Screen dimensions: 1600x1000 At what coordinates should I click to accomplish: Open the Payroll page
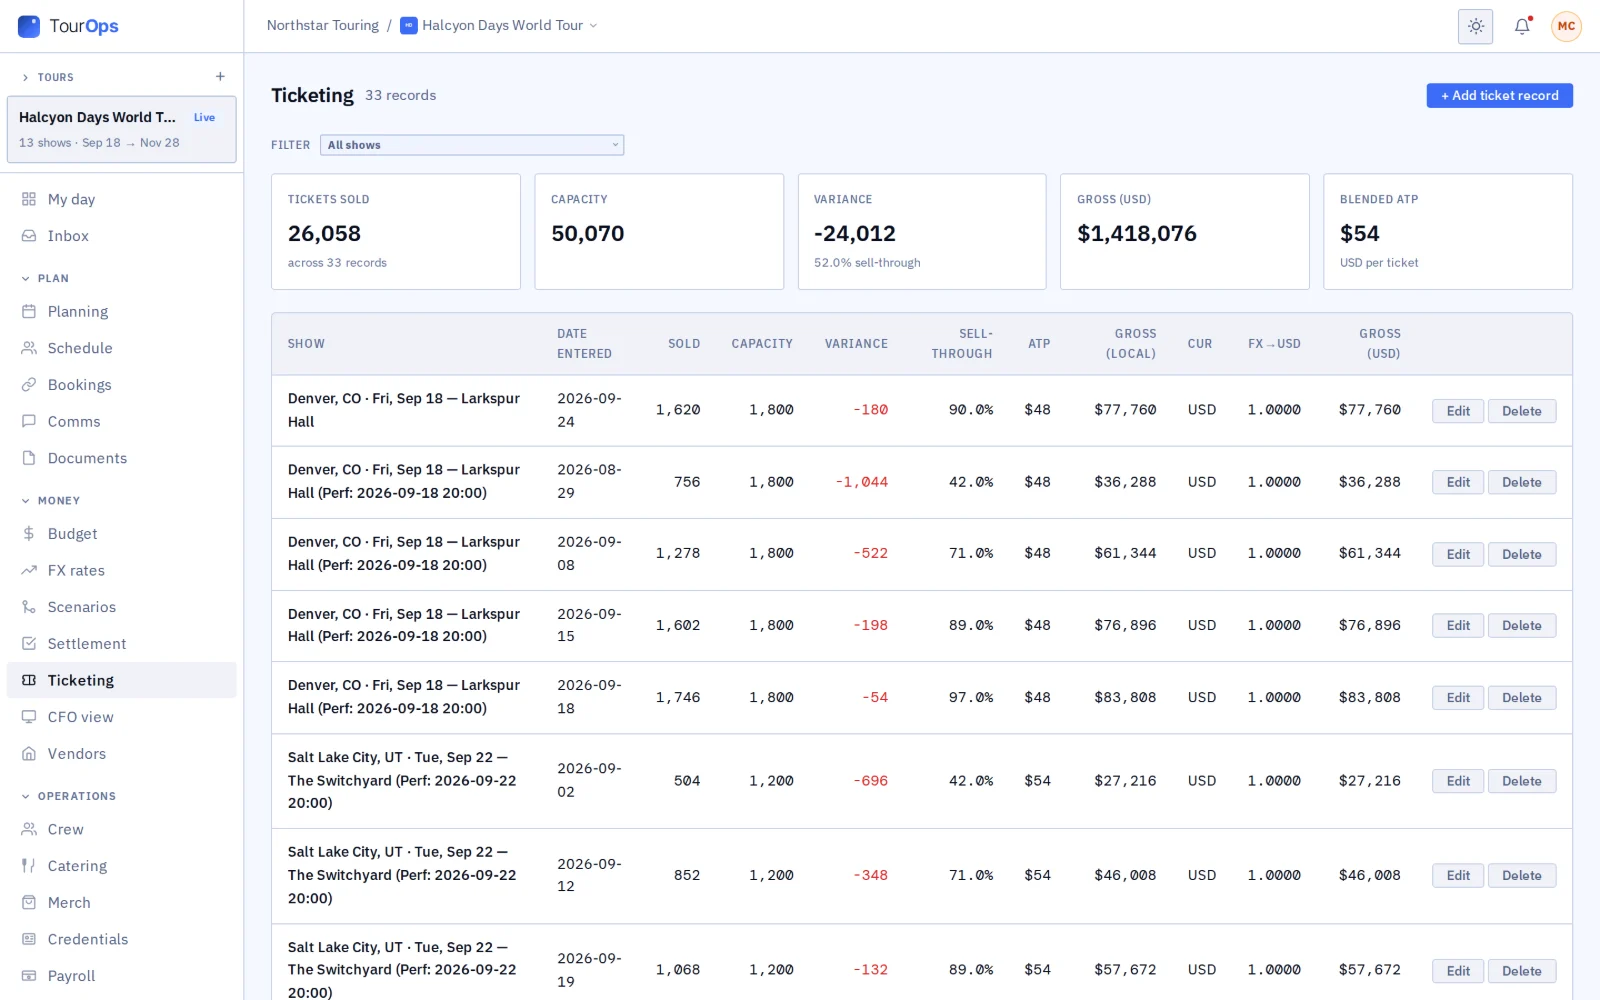tap(122, 976)
